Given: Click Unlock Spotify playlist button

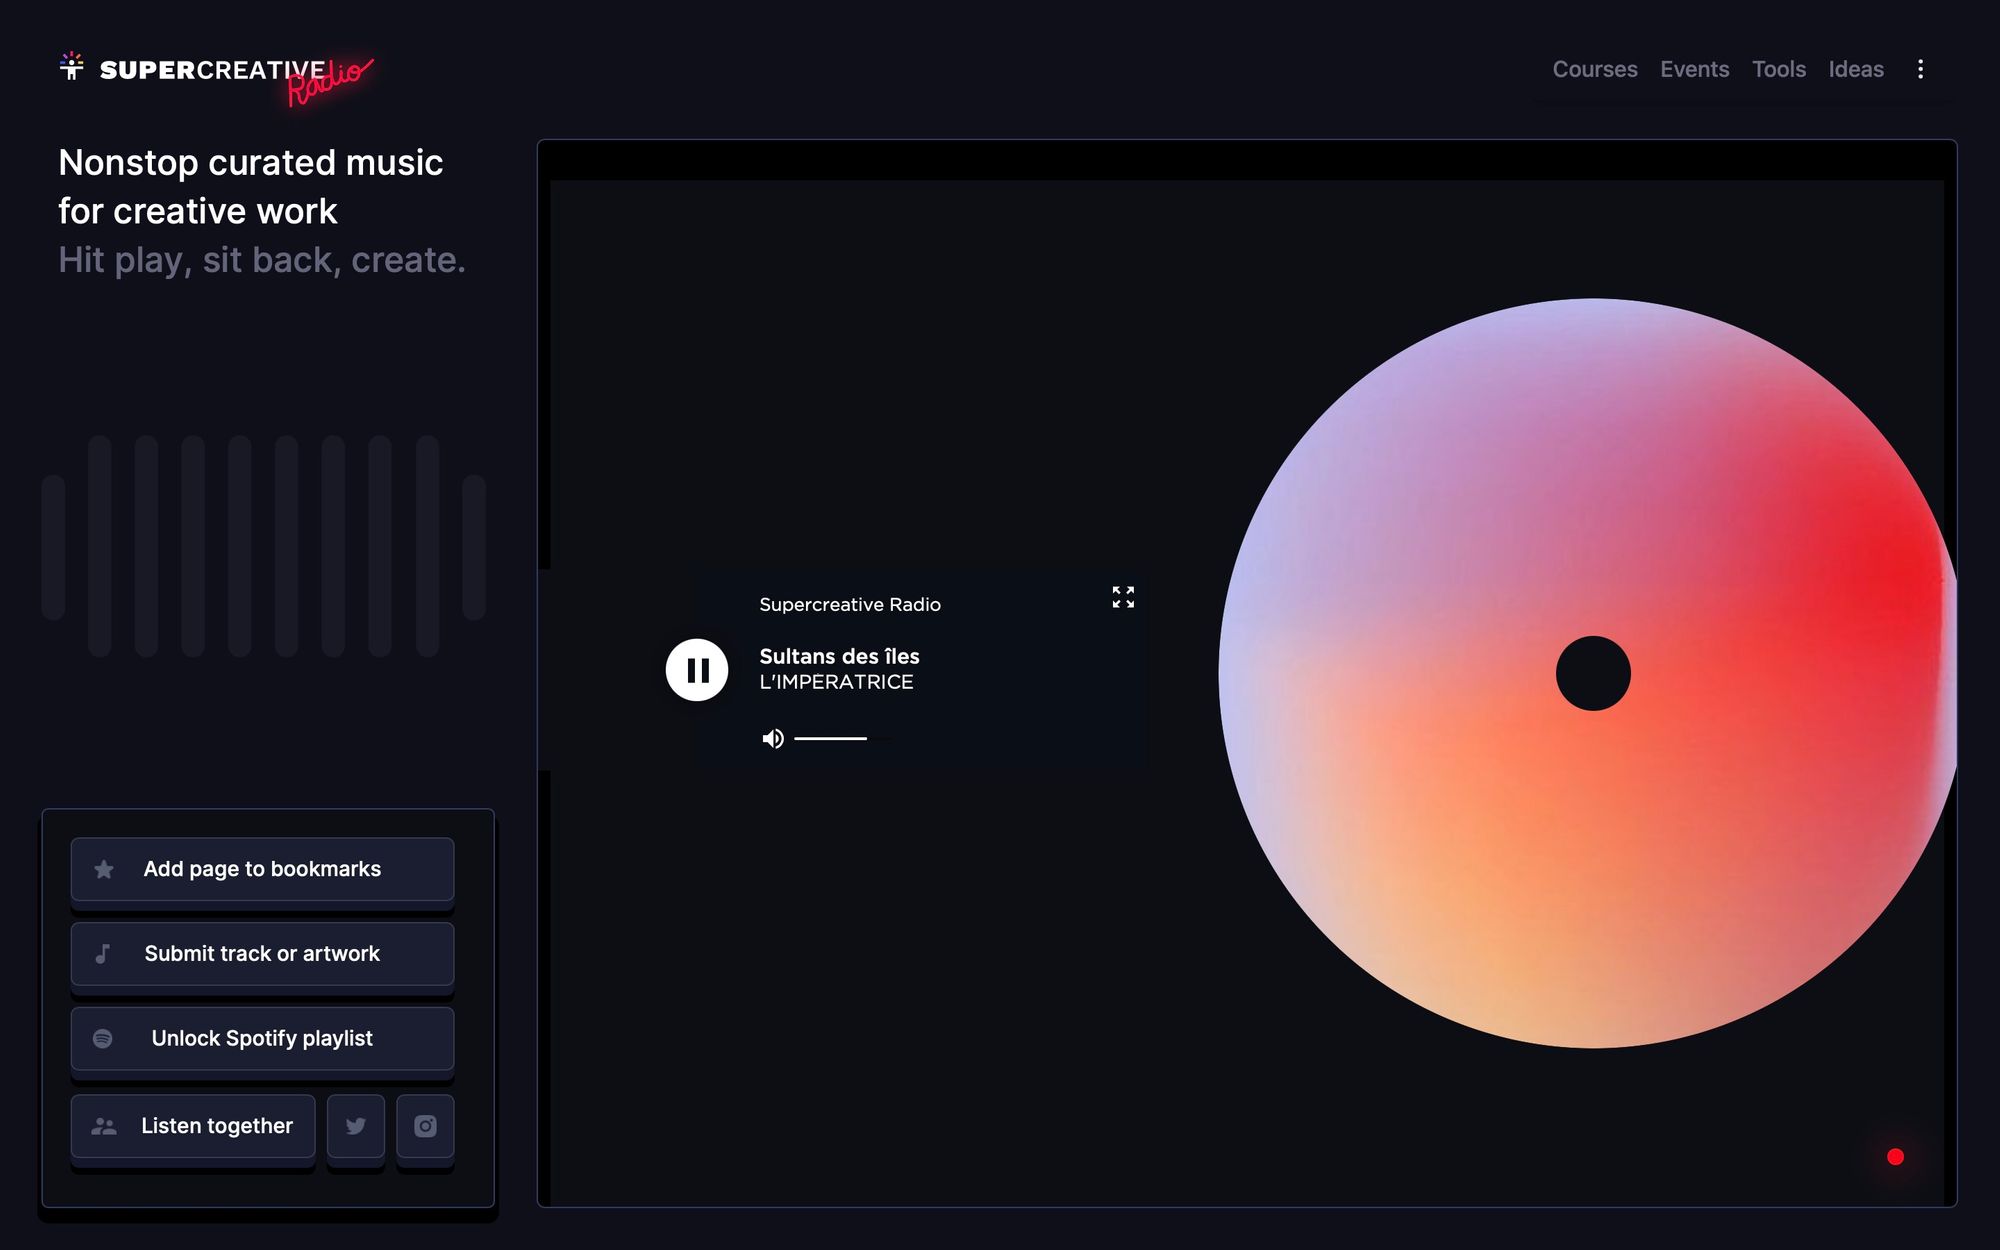Looking at the screenshot, I should (261, 1035).
